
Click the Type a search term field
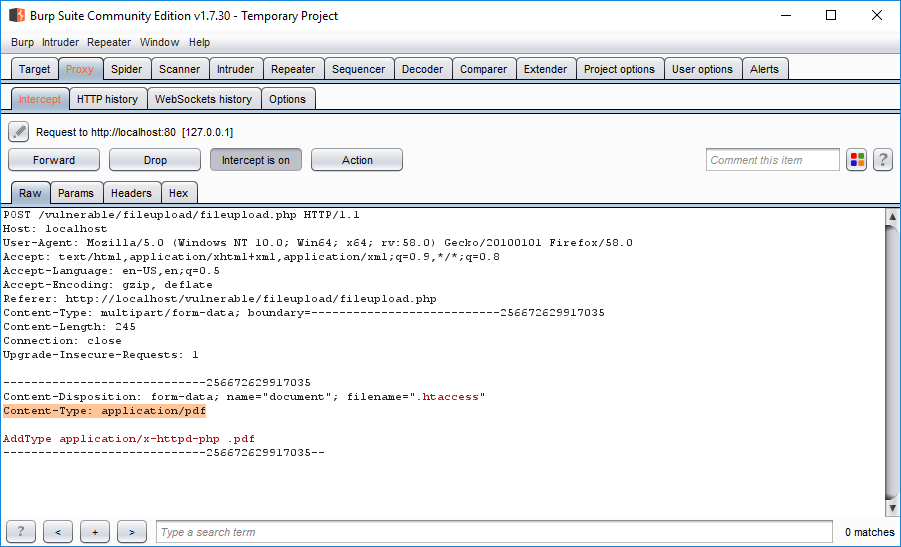pyautogui.click(x=494, y=532)
